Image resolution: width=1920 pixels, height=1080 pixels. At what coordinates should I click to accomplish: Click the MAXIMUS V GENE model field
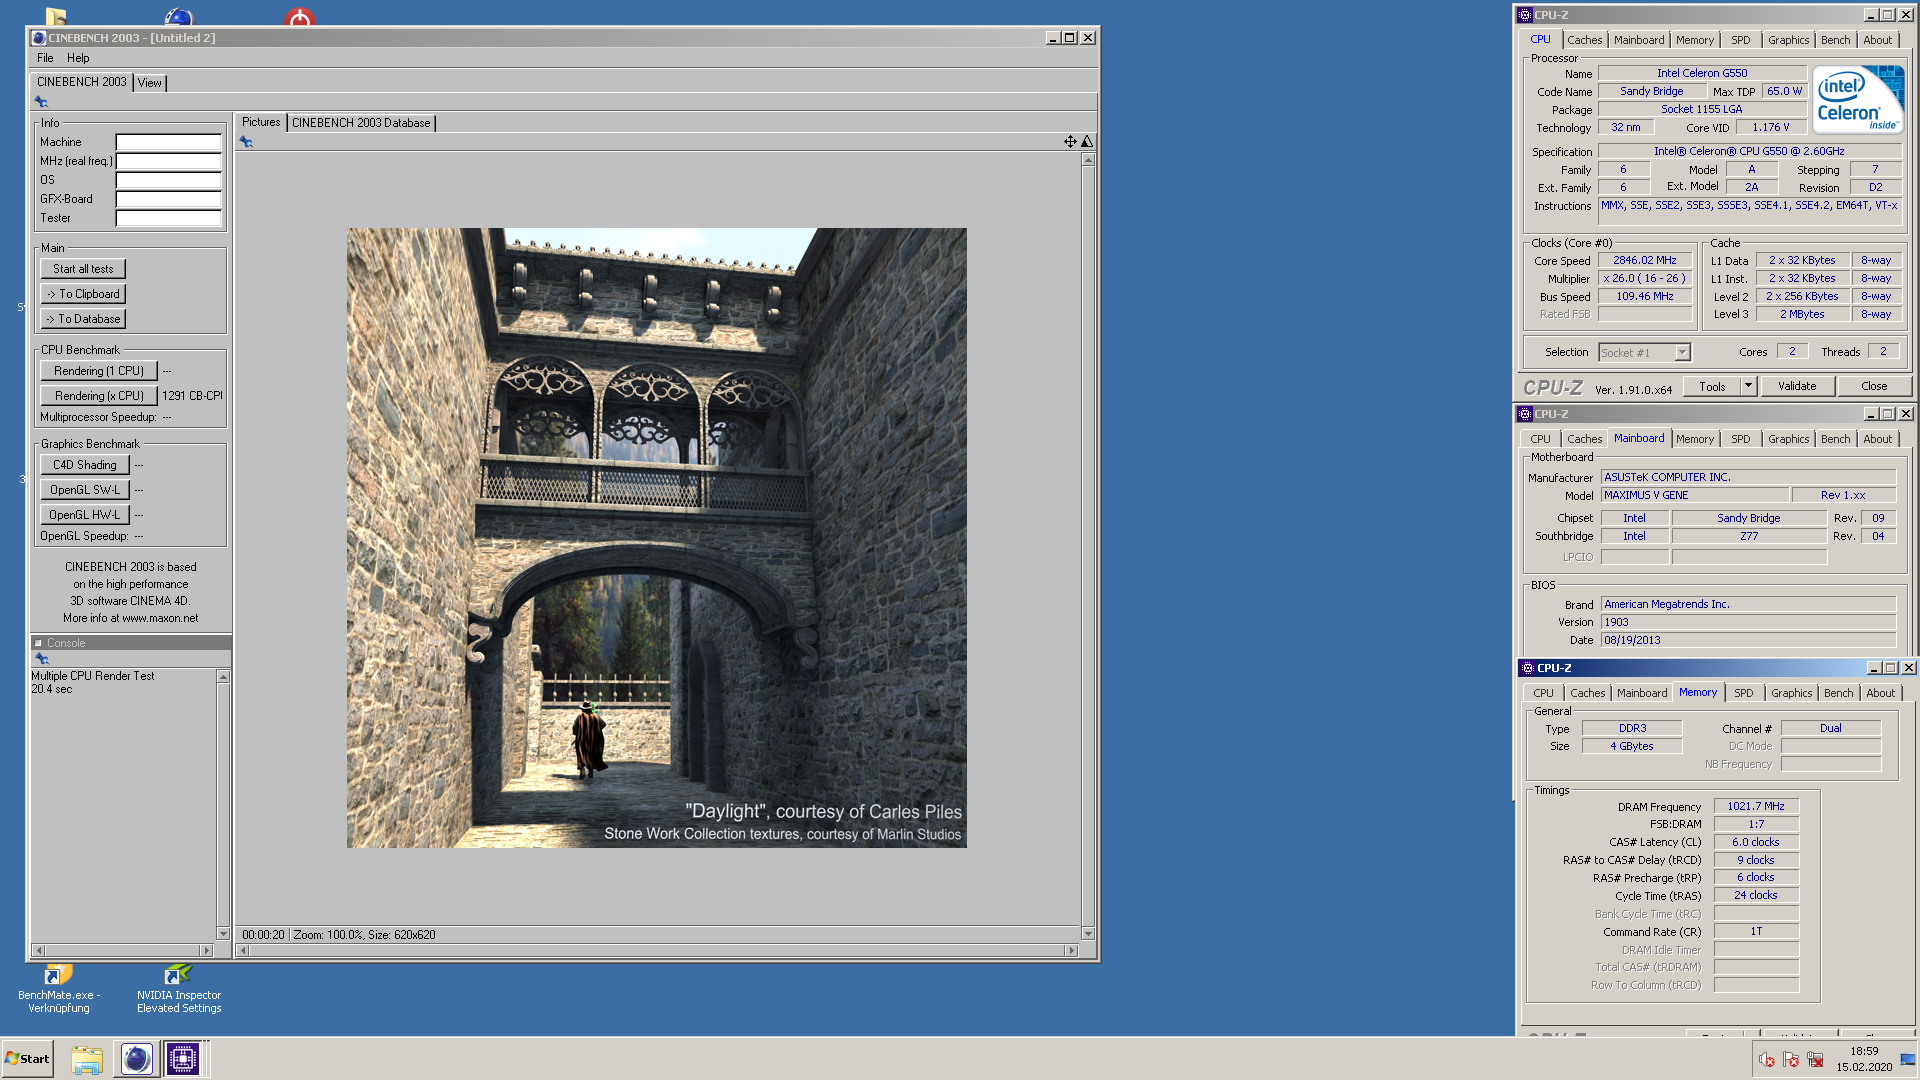point(1694,495)
